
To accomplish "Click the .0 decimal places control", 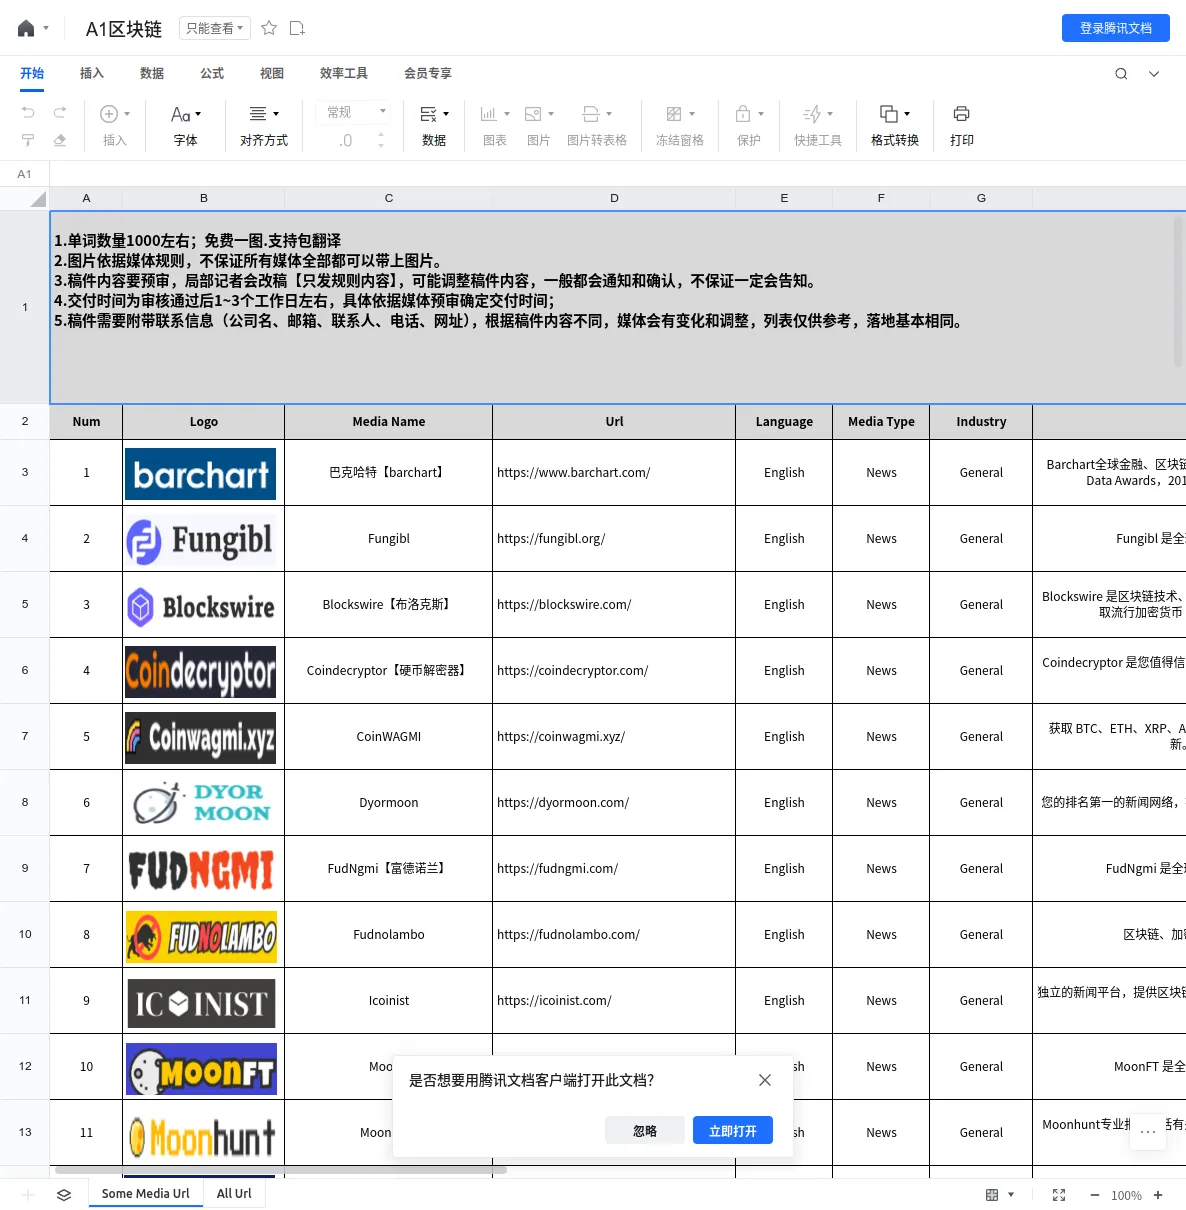I will pos(346,141).
